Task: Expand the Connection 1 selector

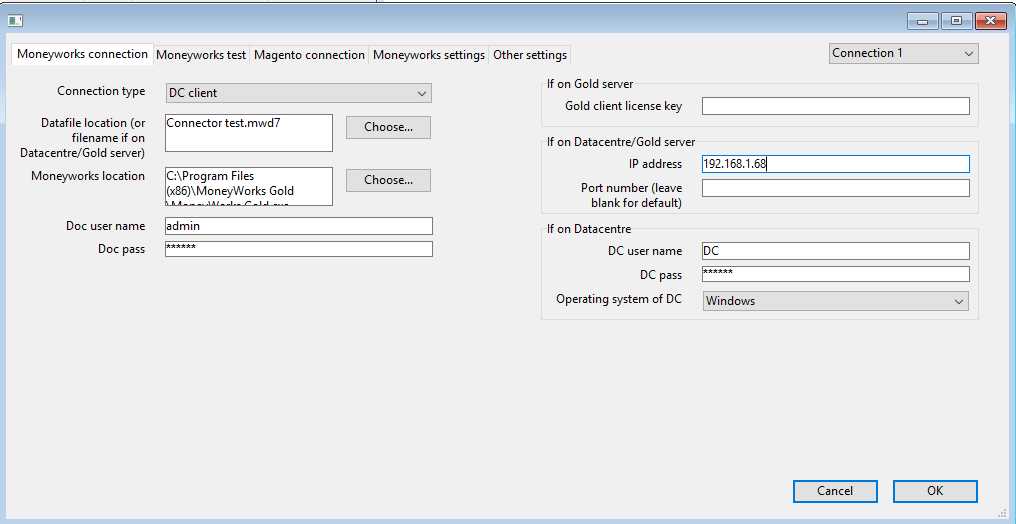Action: 904,54
